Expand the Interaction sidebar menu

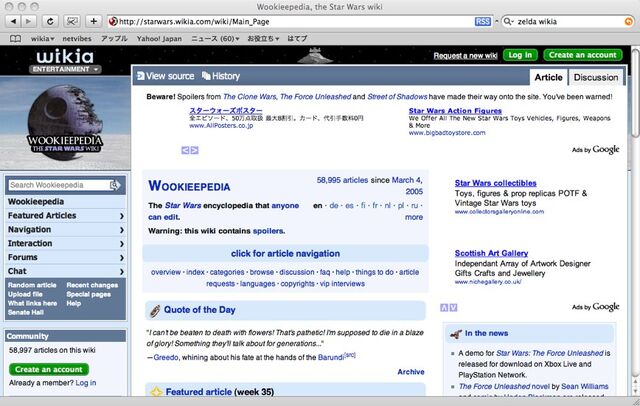[65, 244]
